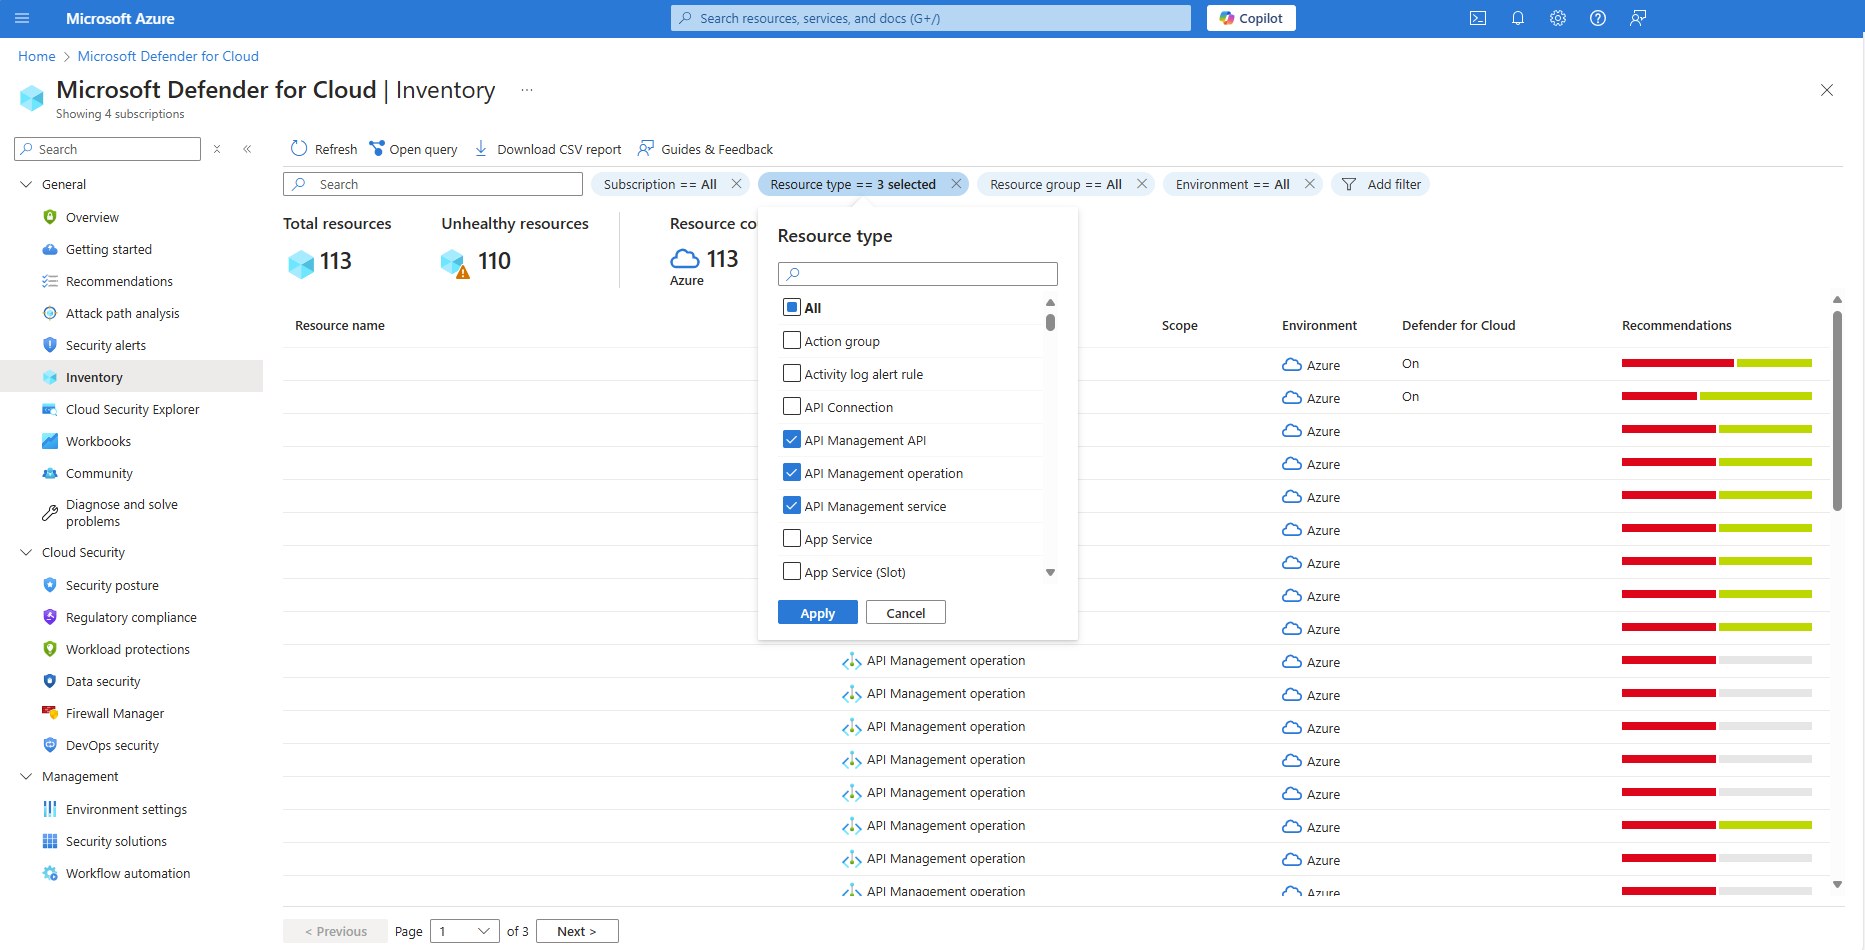Remove the Environment filter with its X
Viewport: 1865px width, 950px height.
pos(1310,184)
